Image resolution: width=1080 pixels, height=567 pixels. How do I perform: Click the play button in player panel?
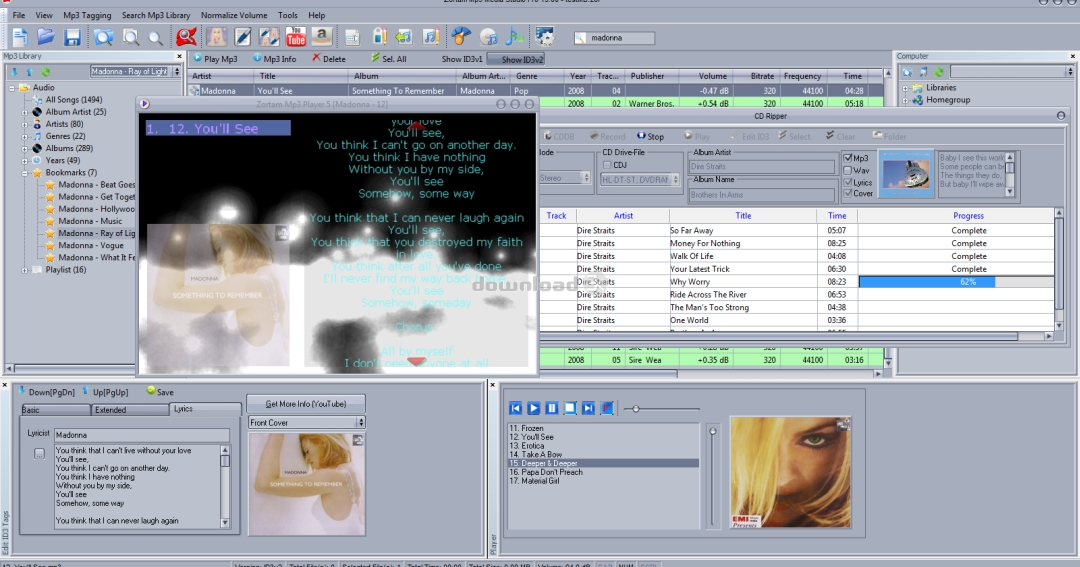(x=534, y=409)
